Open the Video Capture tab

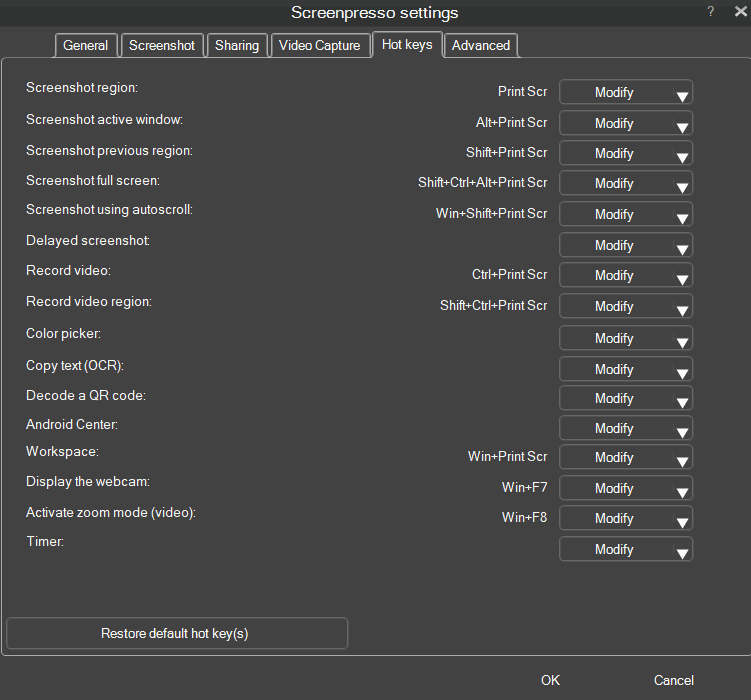coord(320,45)
